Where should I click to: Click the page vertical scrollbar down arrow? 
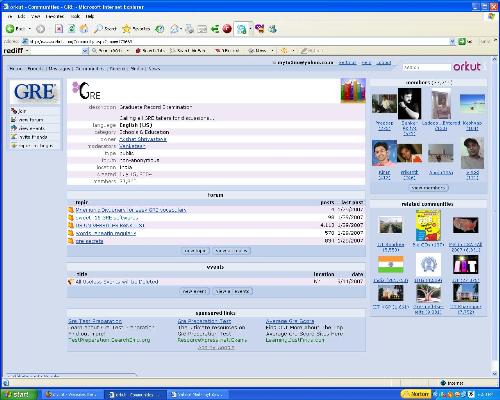coord(494,374)
